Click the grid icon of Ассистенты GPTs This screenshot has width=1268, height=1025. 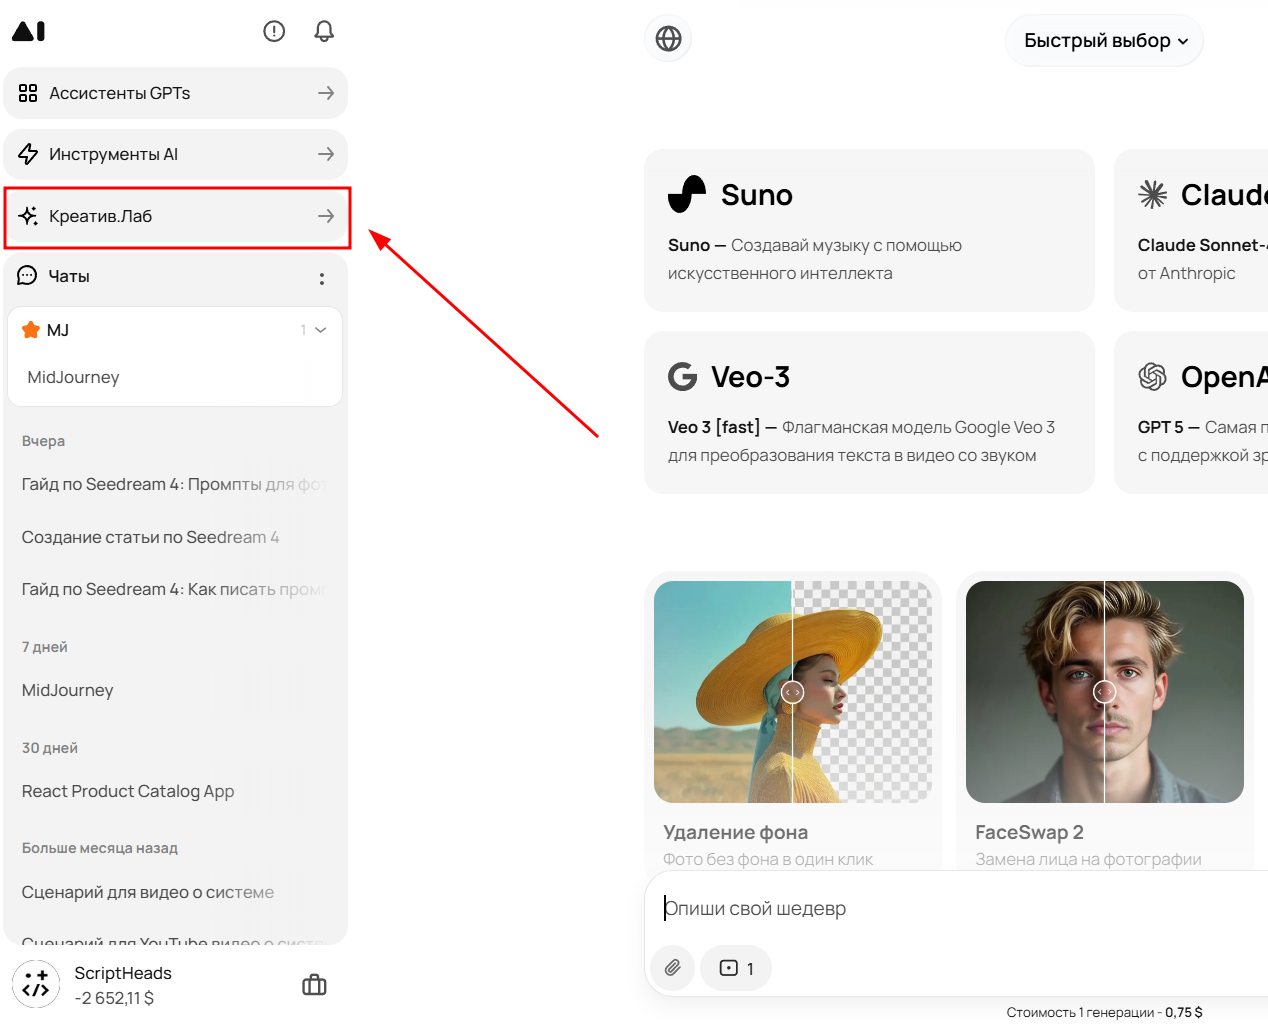pos(28,93)
